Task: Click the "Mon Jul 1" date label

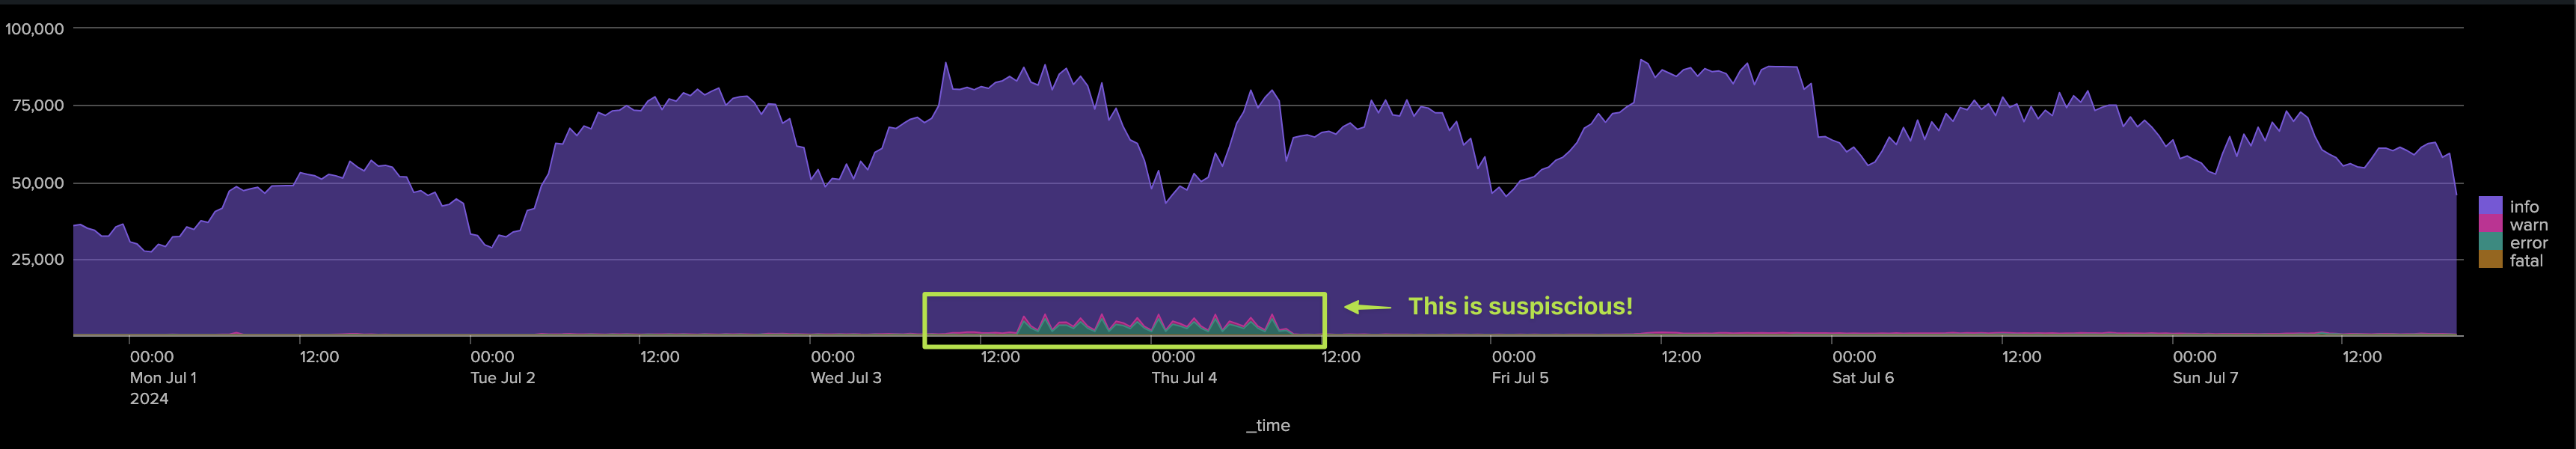Action: click(163, 378)
